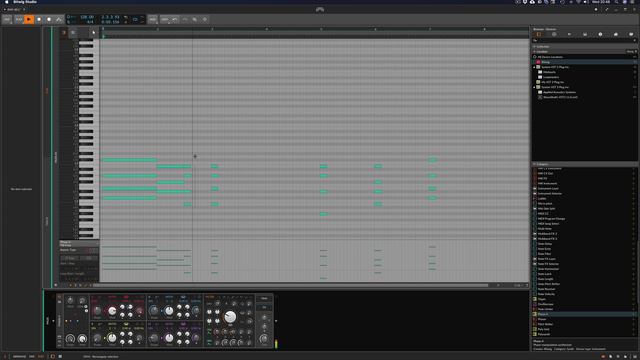
Task: Switch to the EDIT view tab
Action: [x=40, y=356]
